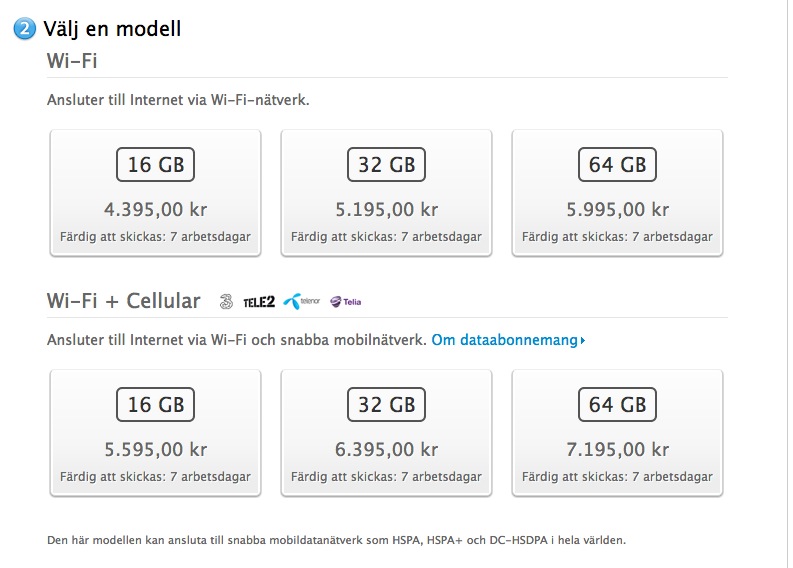Click the Tele2 carrier logo

point(259,302)
